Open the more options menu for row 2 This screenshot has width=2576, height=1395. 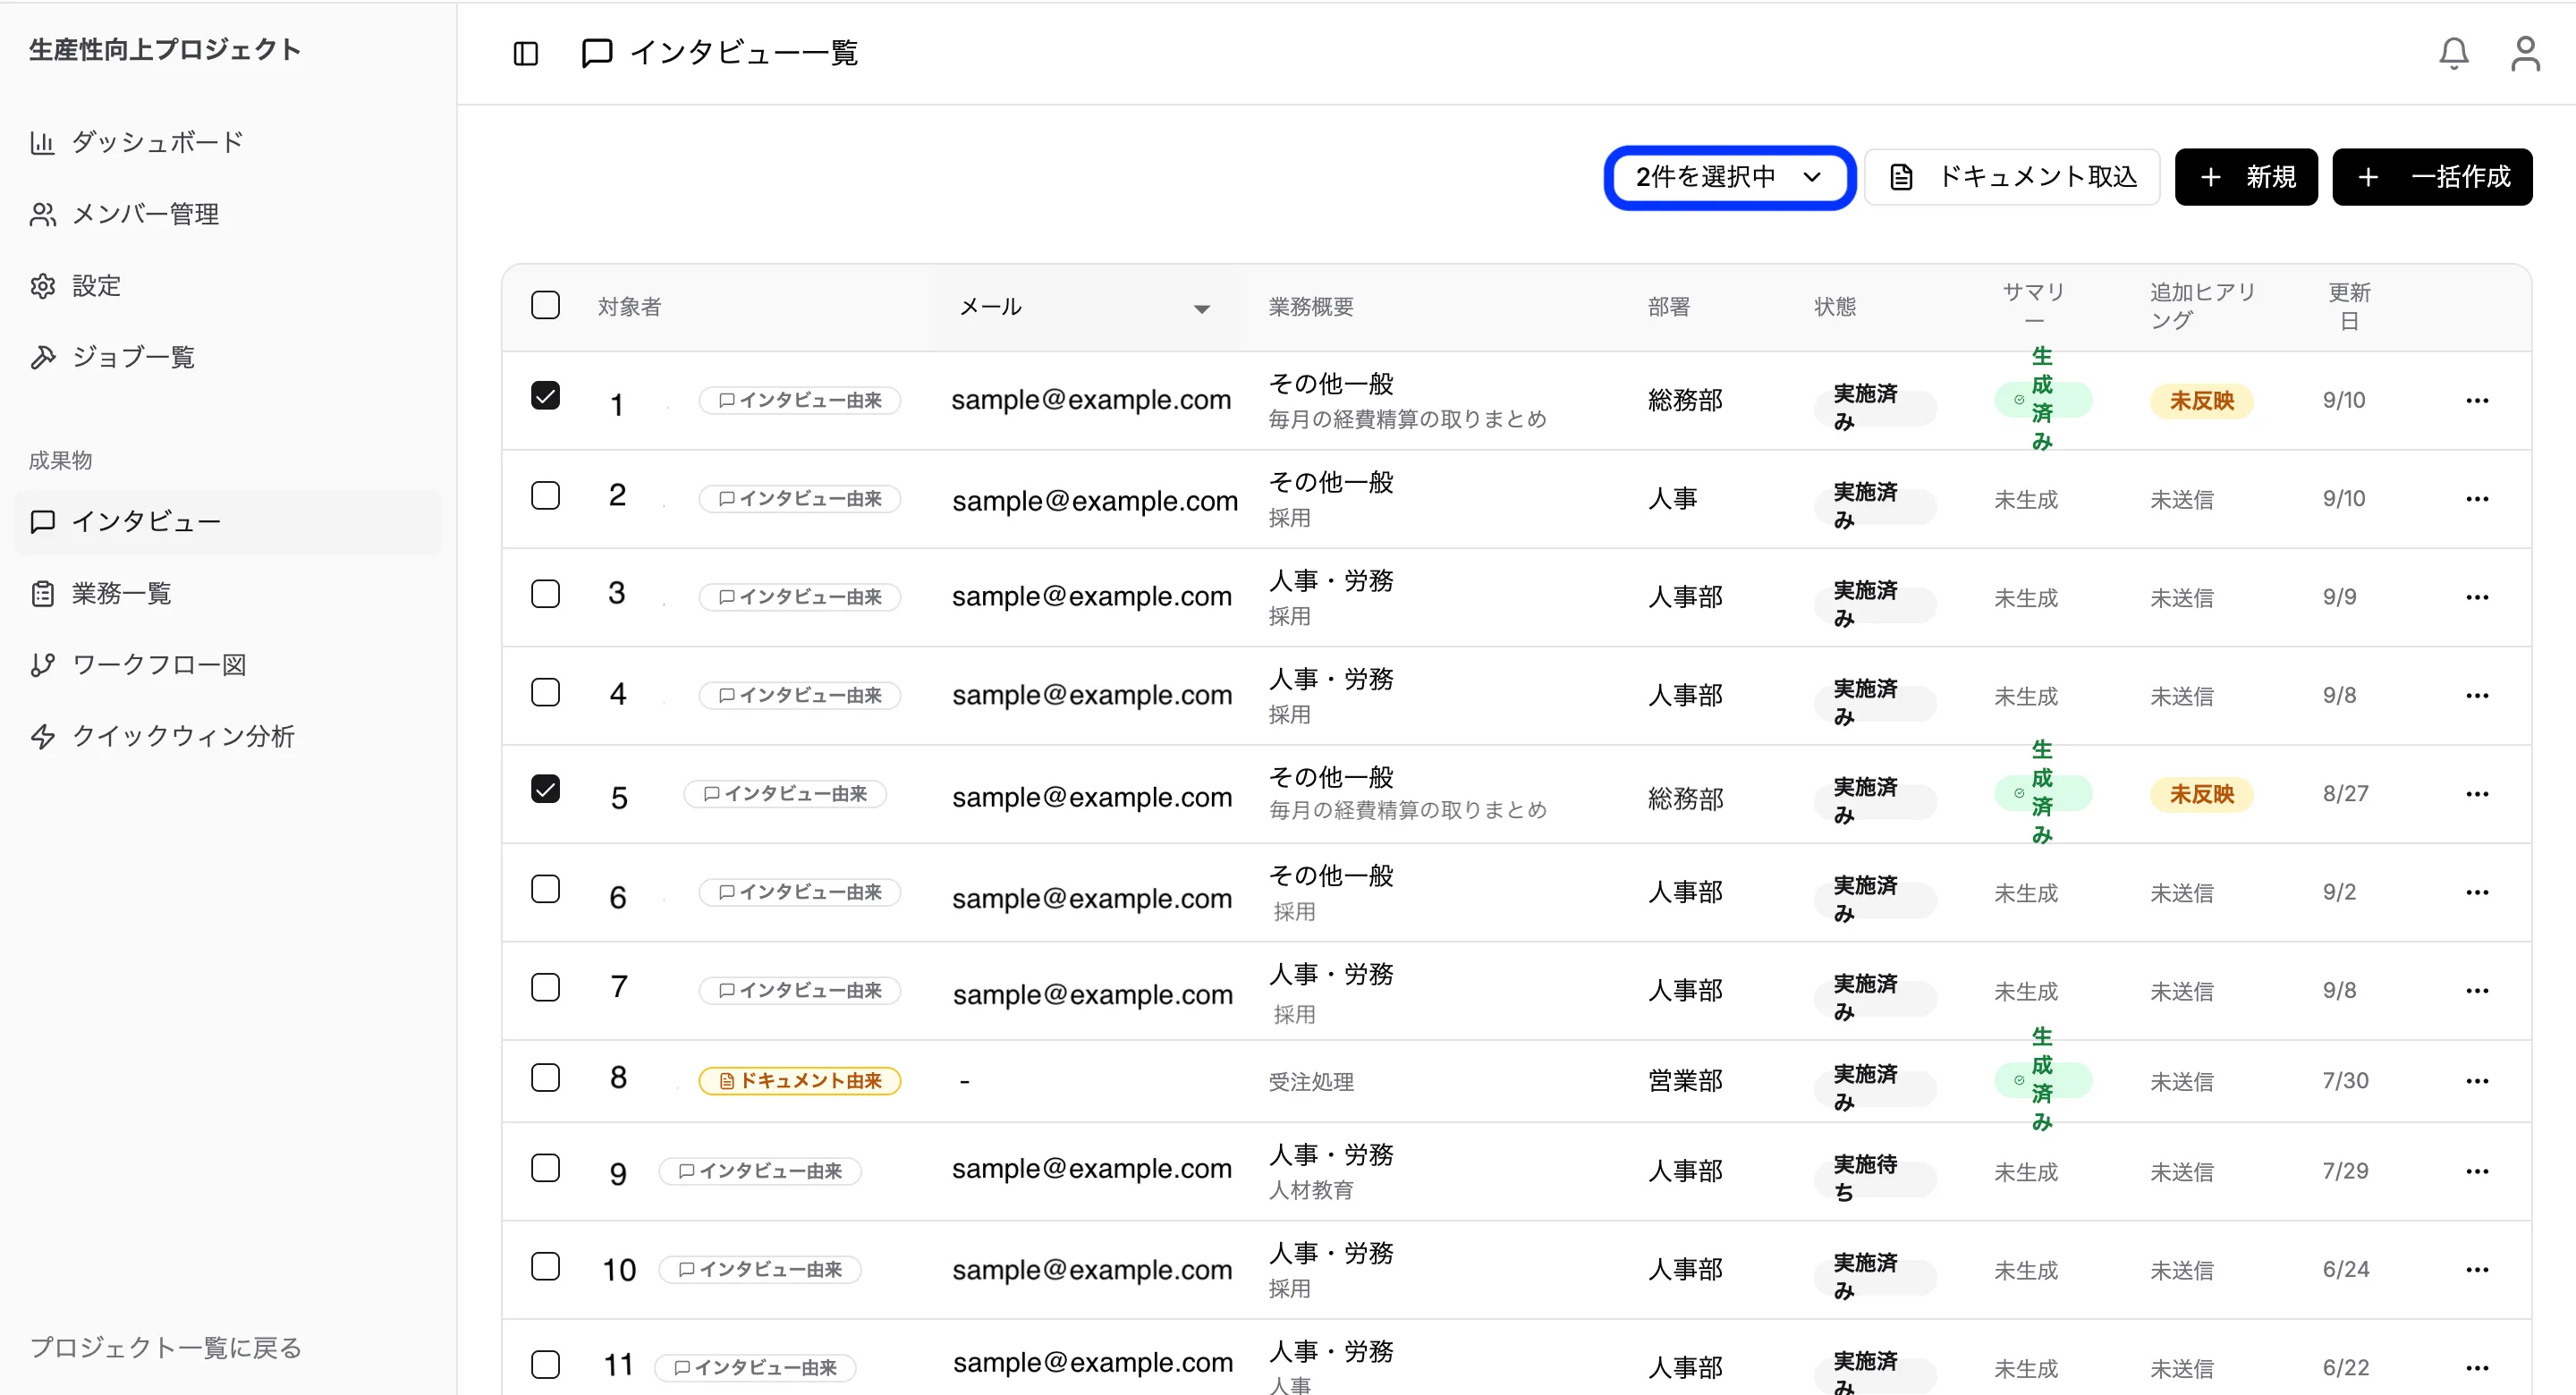tap(2477, 498)
